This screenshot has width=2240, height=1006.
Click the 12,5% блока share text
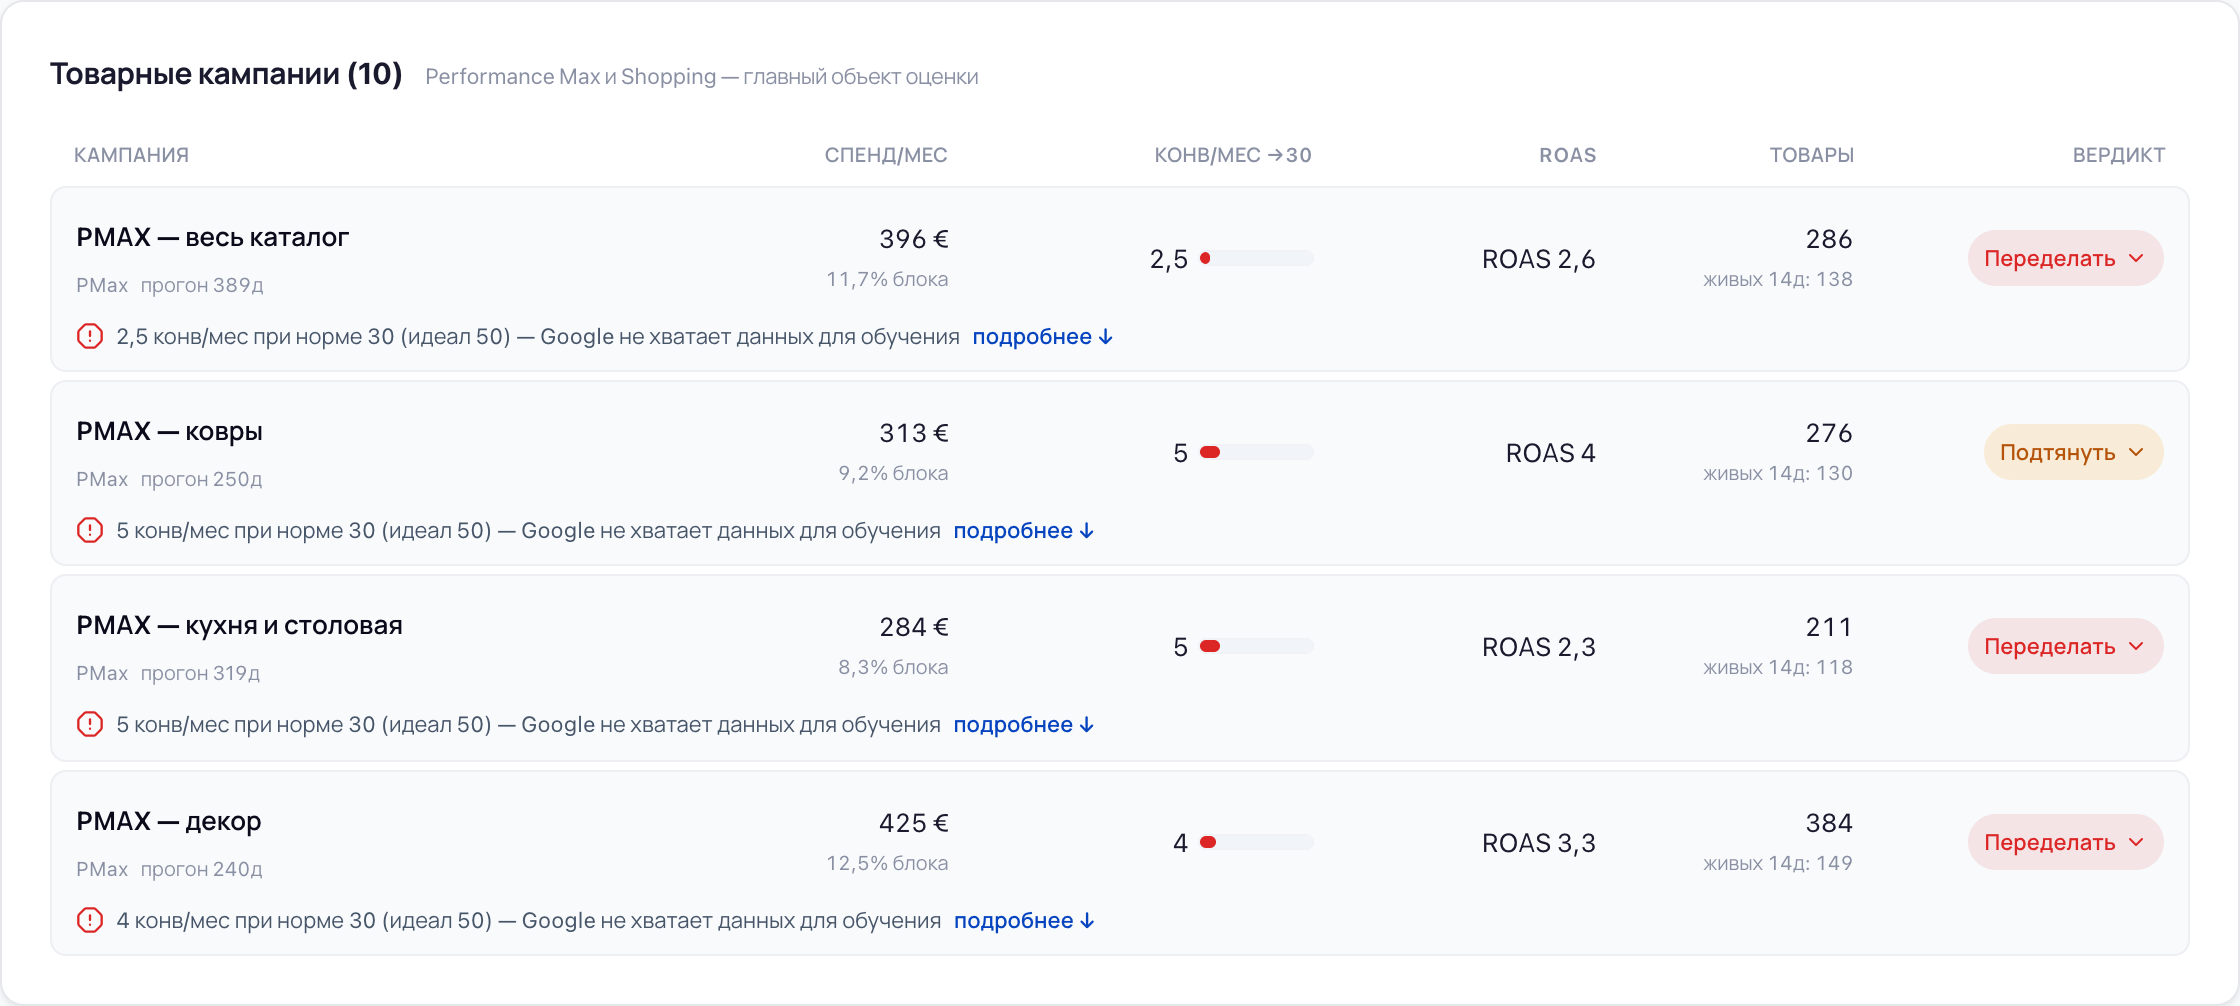point(887,863)
